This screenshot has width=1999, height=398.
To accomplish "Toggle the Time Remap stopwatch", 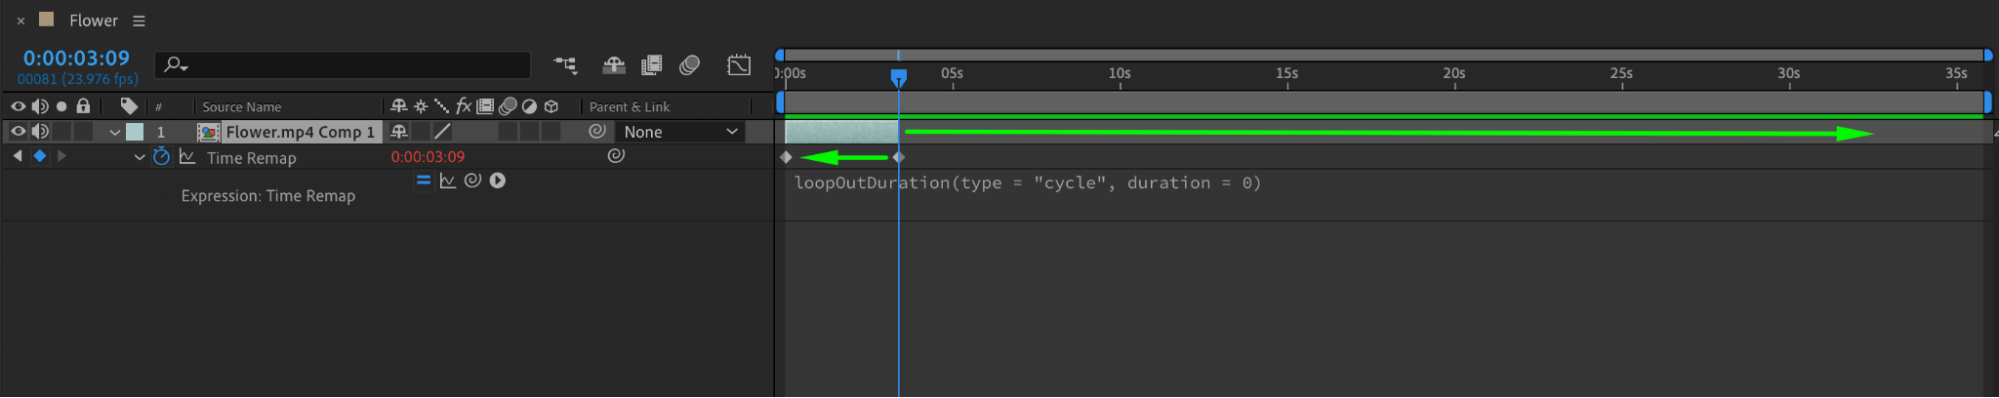I will (161, 157).
